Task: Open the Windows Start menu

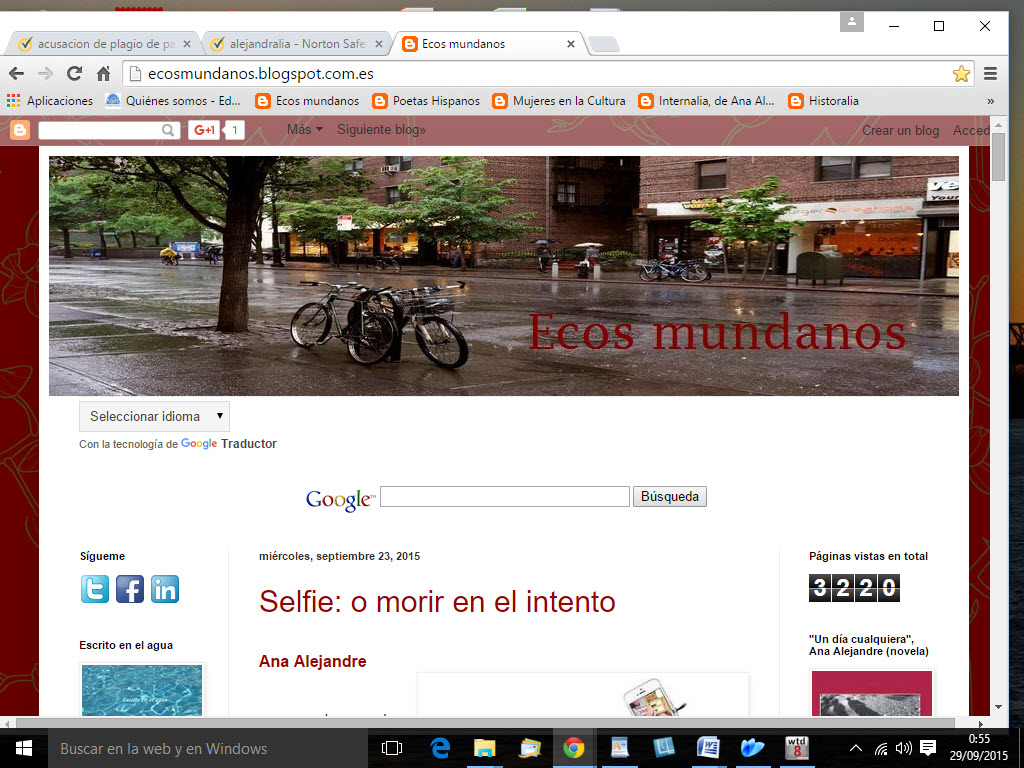Action: coord(22,748)
